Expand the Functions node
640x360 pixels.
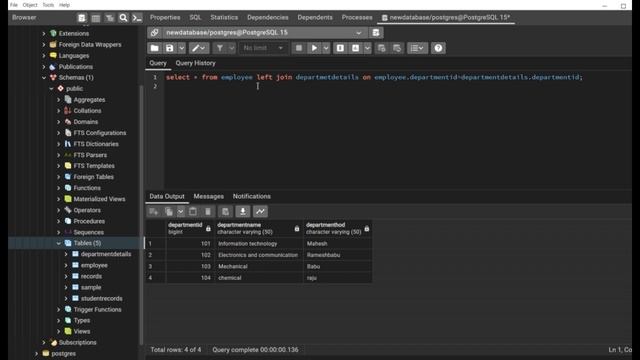pos(58,188)
